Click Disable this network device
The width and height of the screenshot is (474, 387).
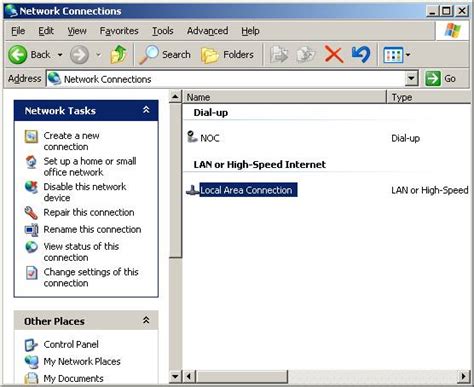point(85,192)
